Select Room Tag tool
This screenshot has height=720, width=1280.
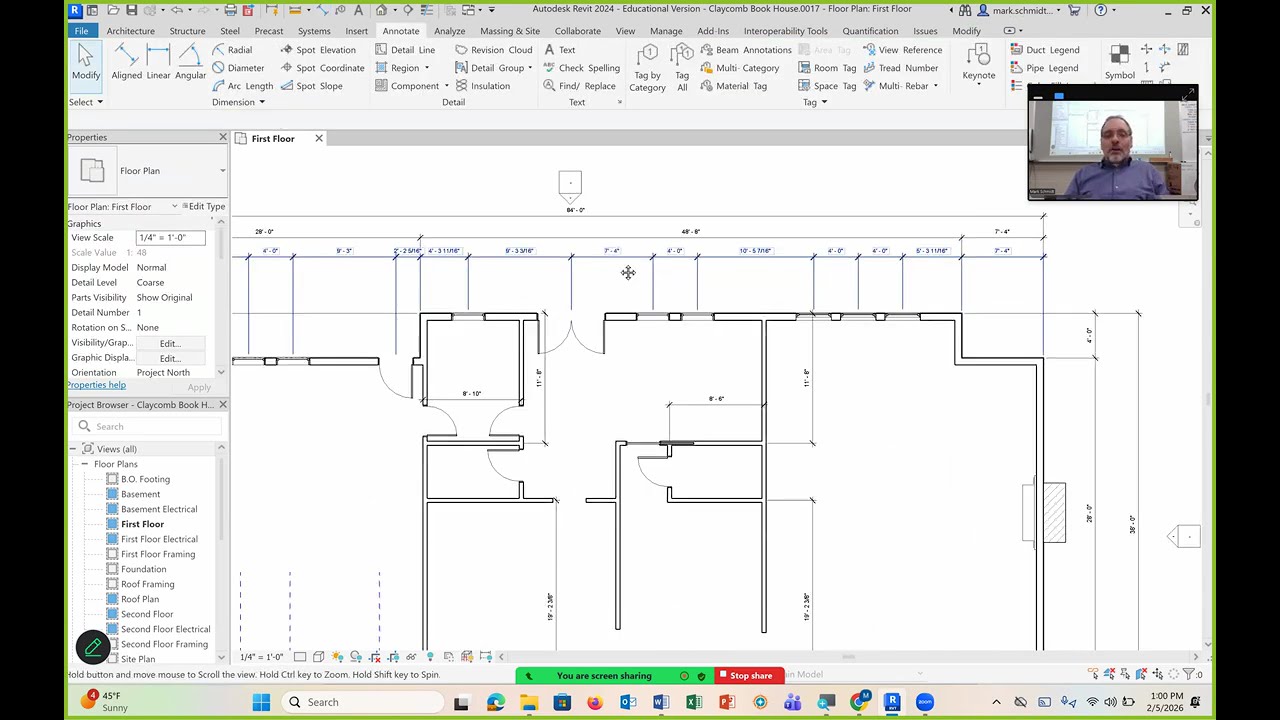[827, 68]
